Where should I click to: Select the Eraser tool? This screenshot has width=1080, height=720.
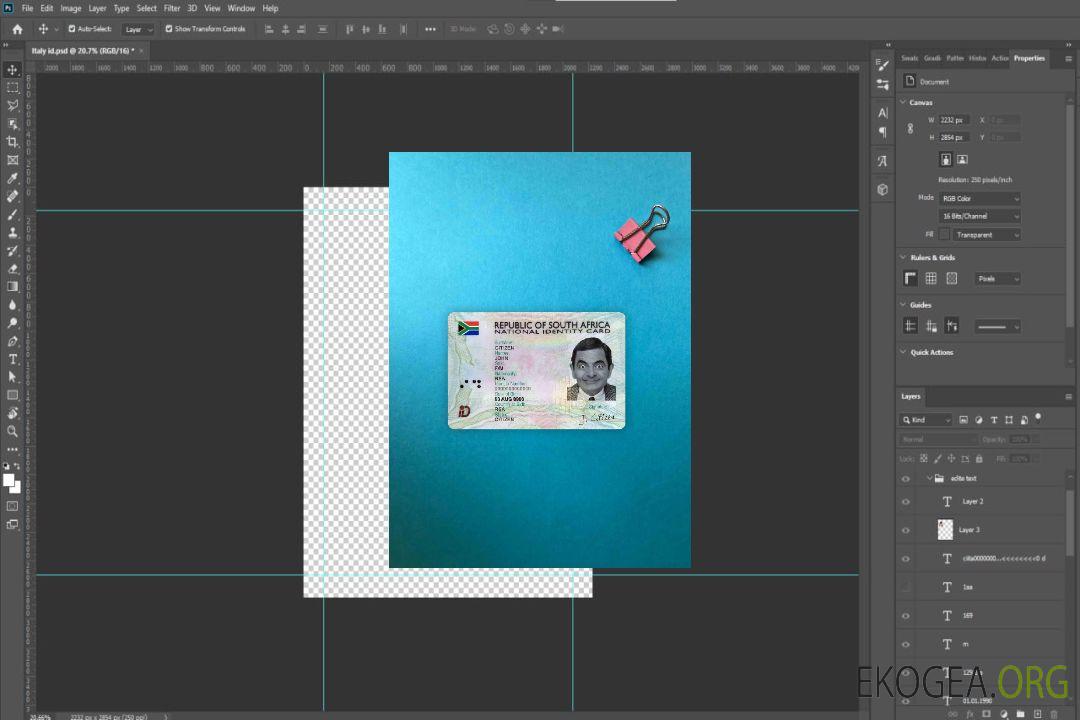click(x=13, y=268)
